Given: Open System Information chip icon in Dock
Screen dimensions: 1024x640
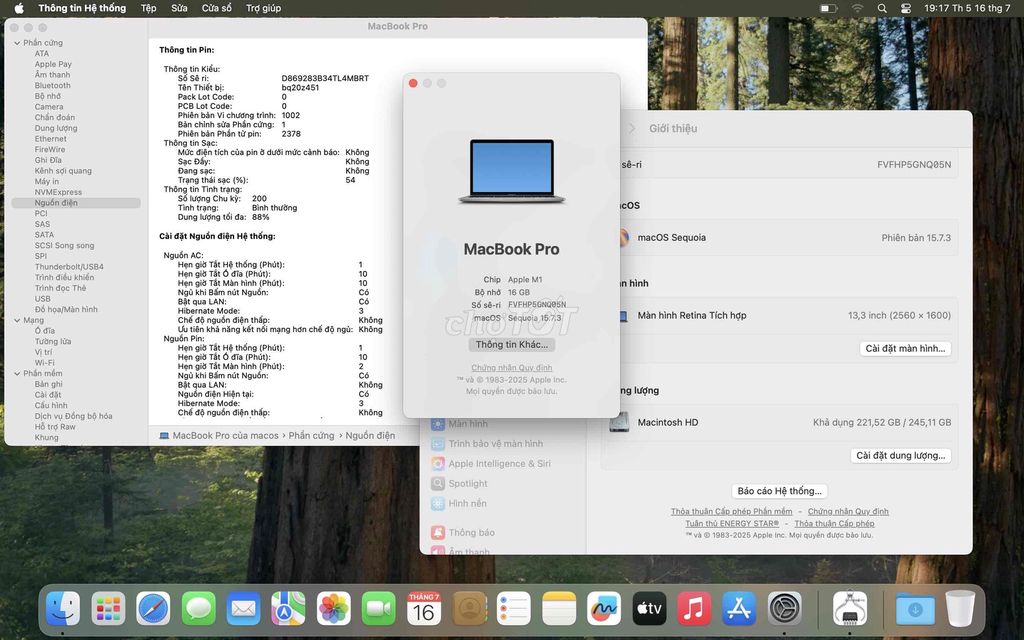Looking at the screenshot, I should (850, 608).
